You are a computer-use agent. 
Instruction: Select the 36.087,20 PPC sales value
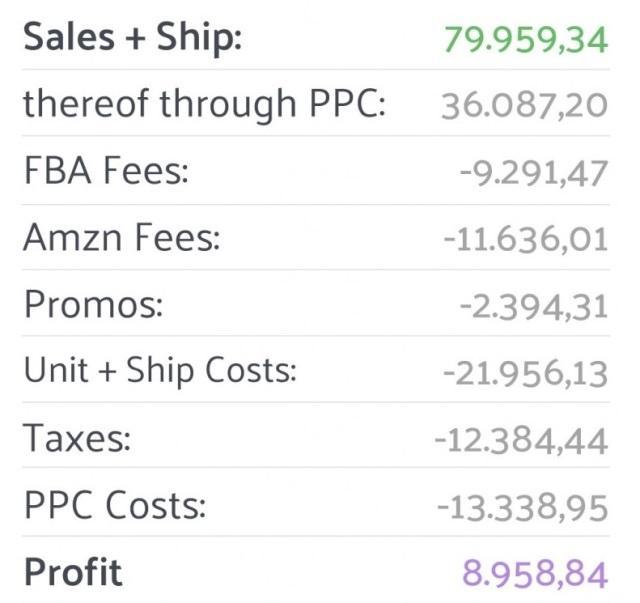(524, 106)
